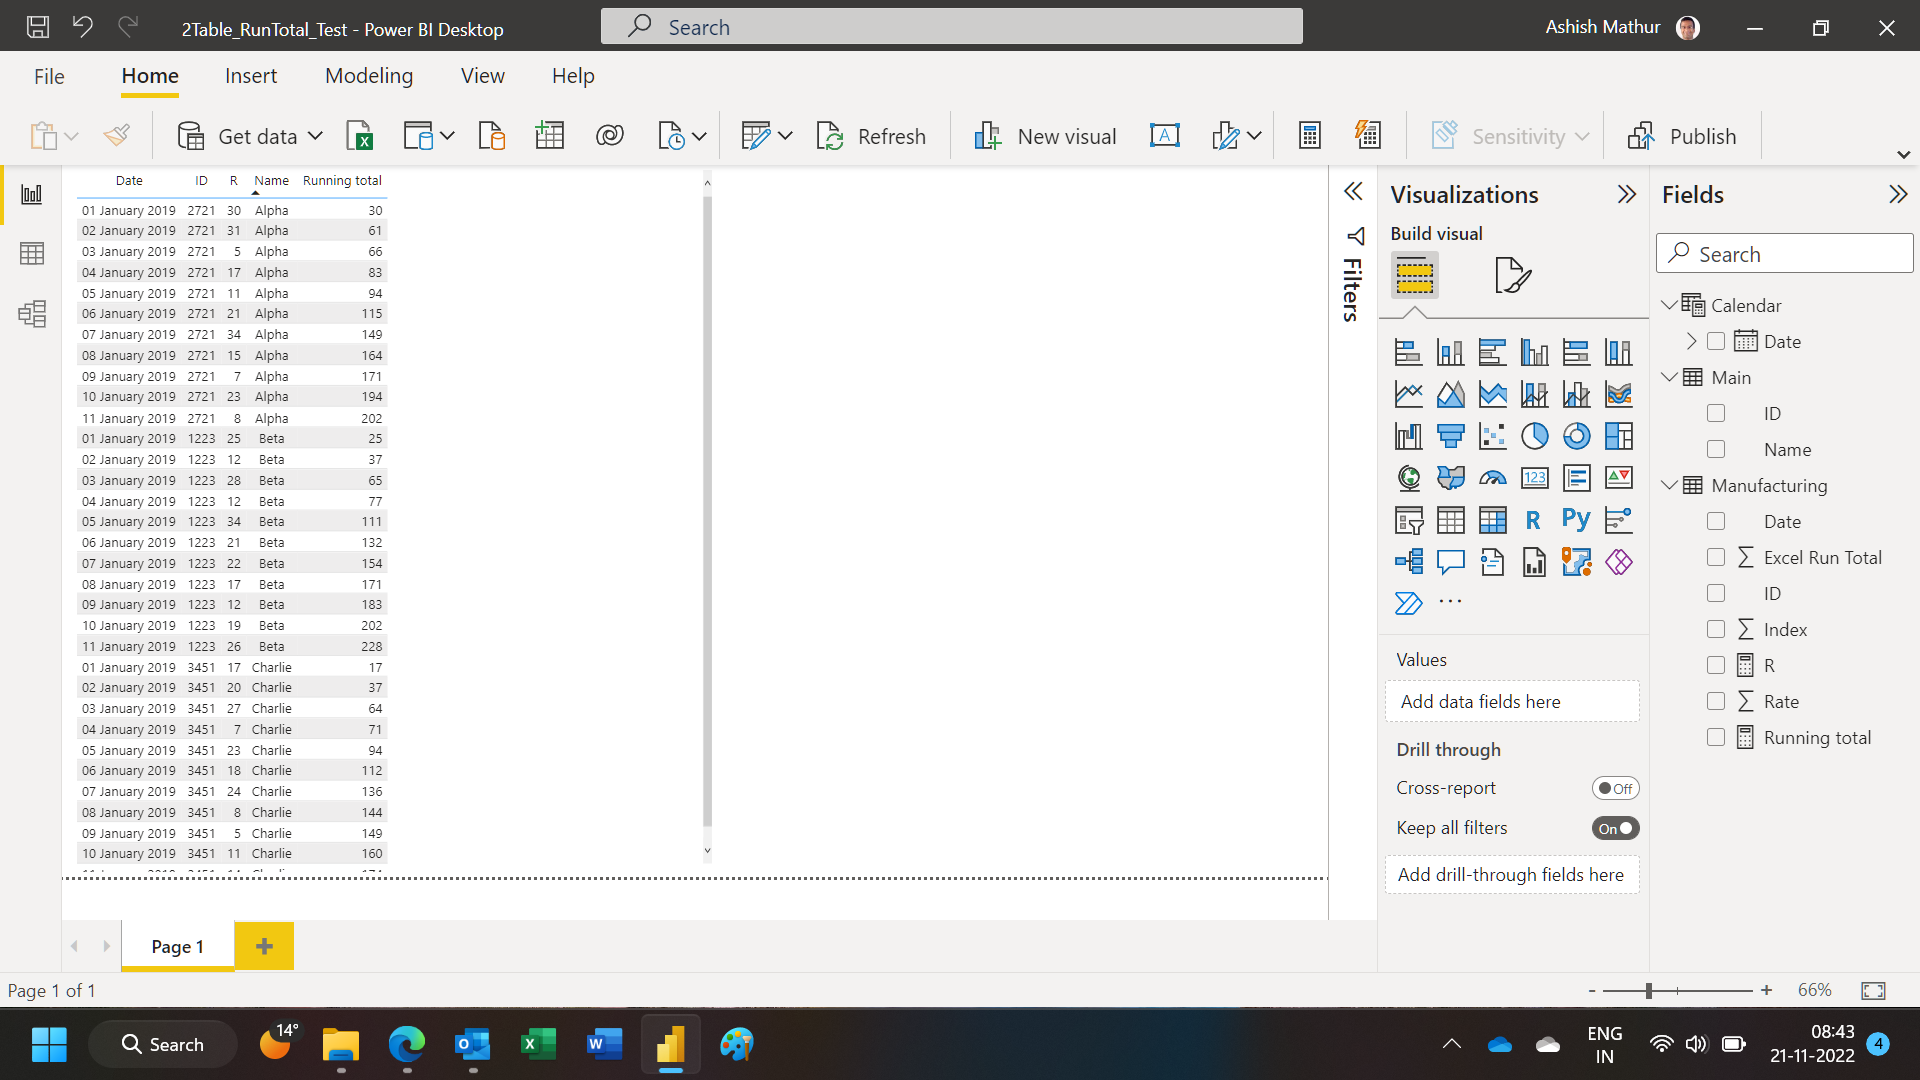Image resolution: width=1920 pixels, height=1080 pixels.
Task: Pick the Line chart visual
Action: click(1408, 394)
